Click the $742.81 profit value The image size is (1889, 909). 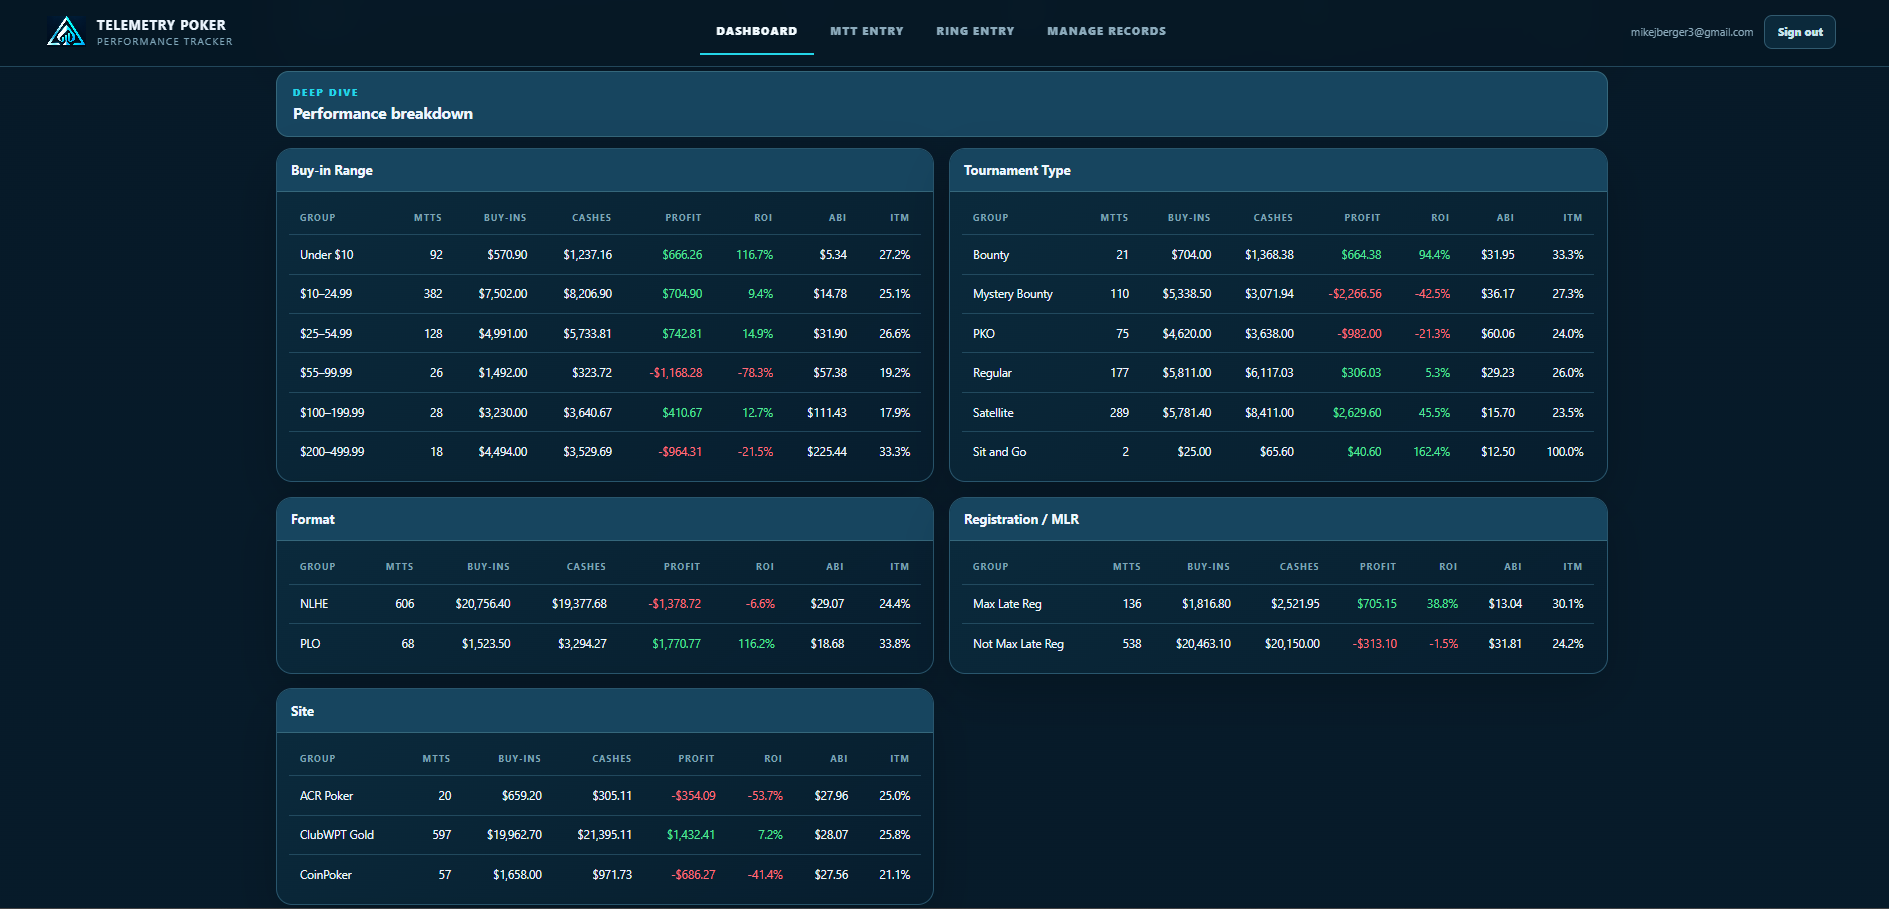point(682,334)
